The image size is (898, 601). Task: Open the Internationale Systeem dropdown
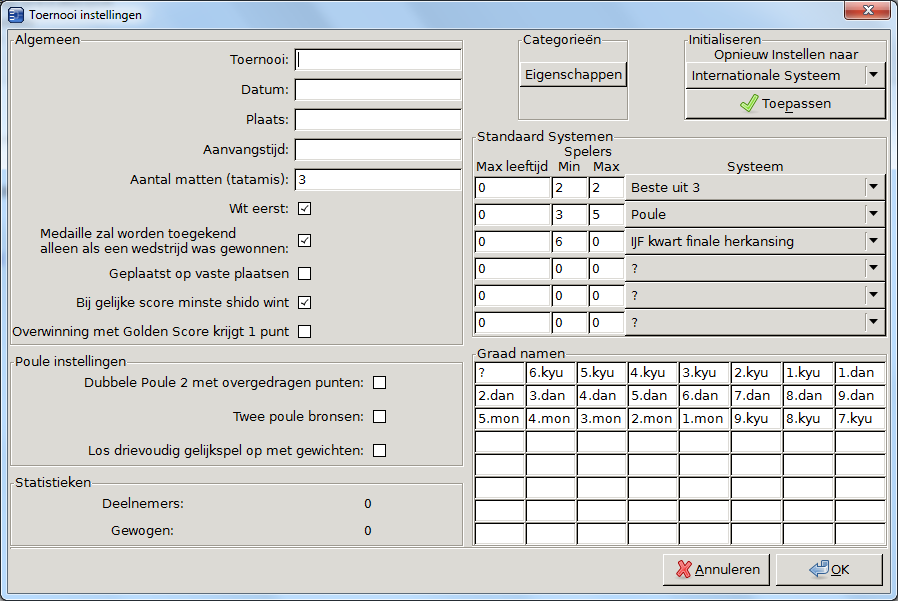(x=874, y=75)
